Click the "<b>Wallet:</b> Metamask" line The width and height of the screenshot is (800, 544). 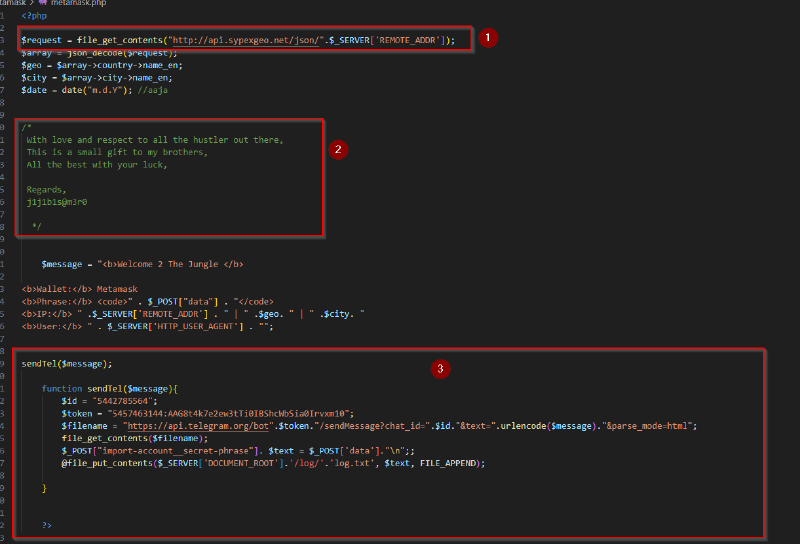click(79, 289)
